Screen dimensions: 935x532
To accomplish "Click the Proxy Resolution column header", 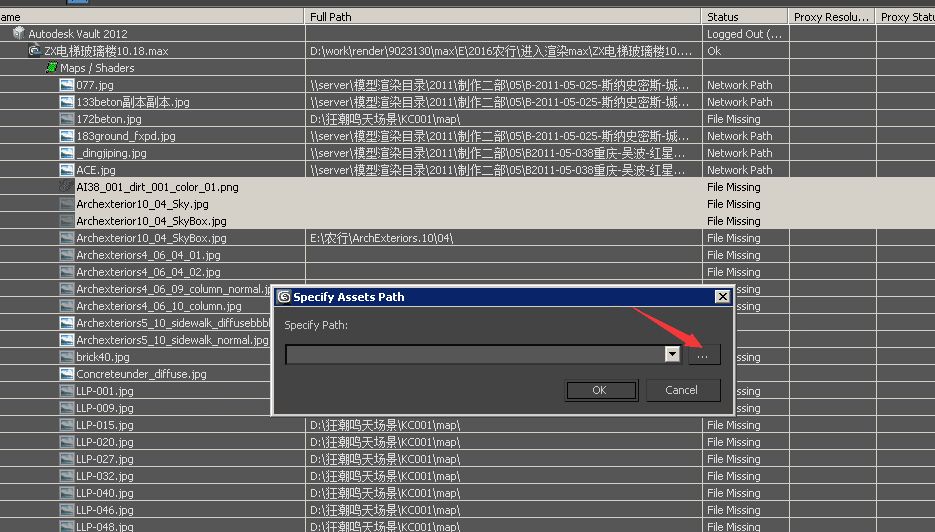I will pos(832,17).
